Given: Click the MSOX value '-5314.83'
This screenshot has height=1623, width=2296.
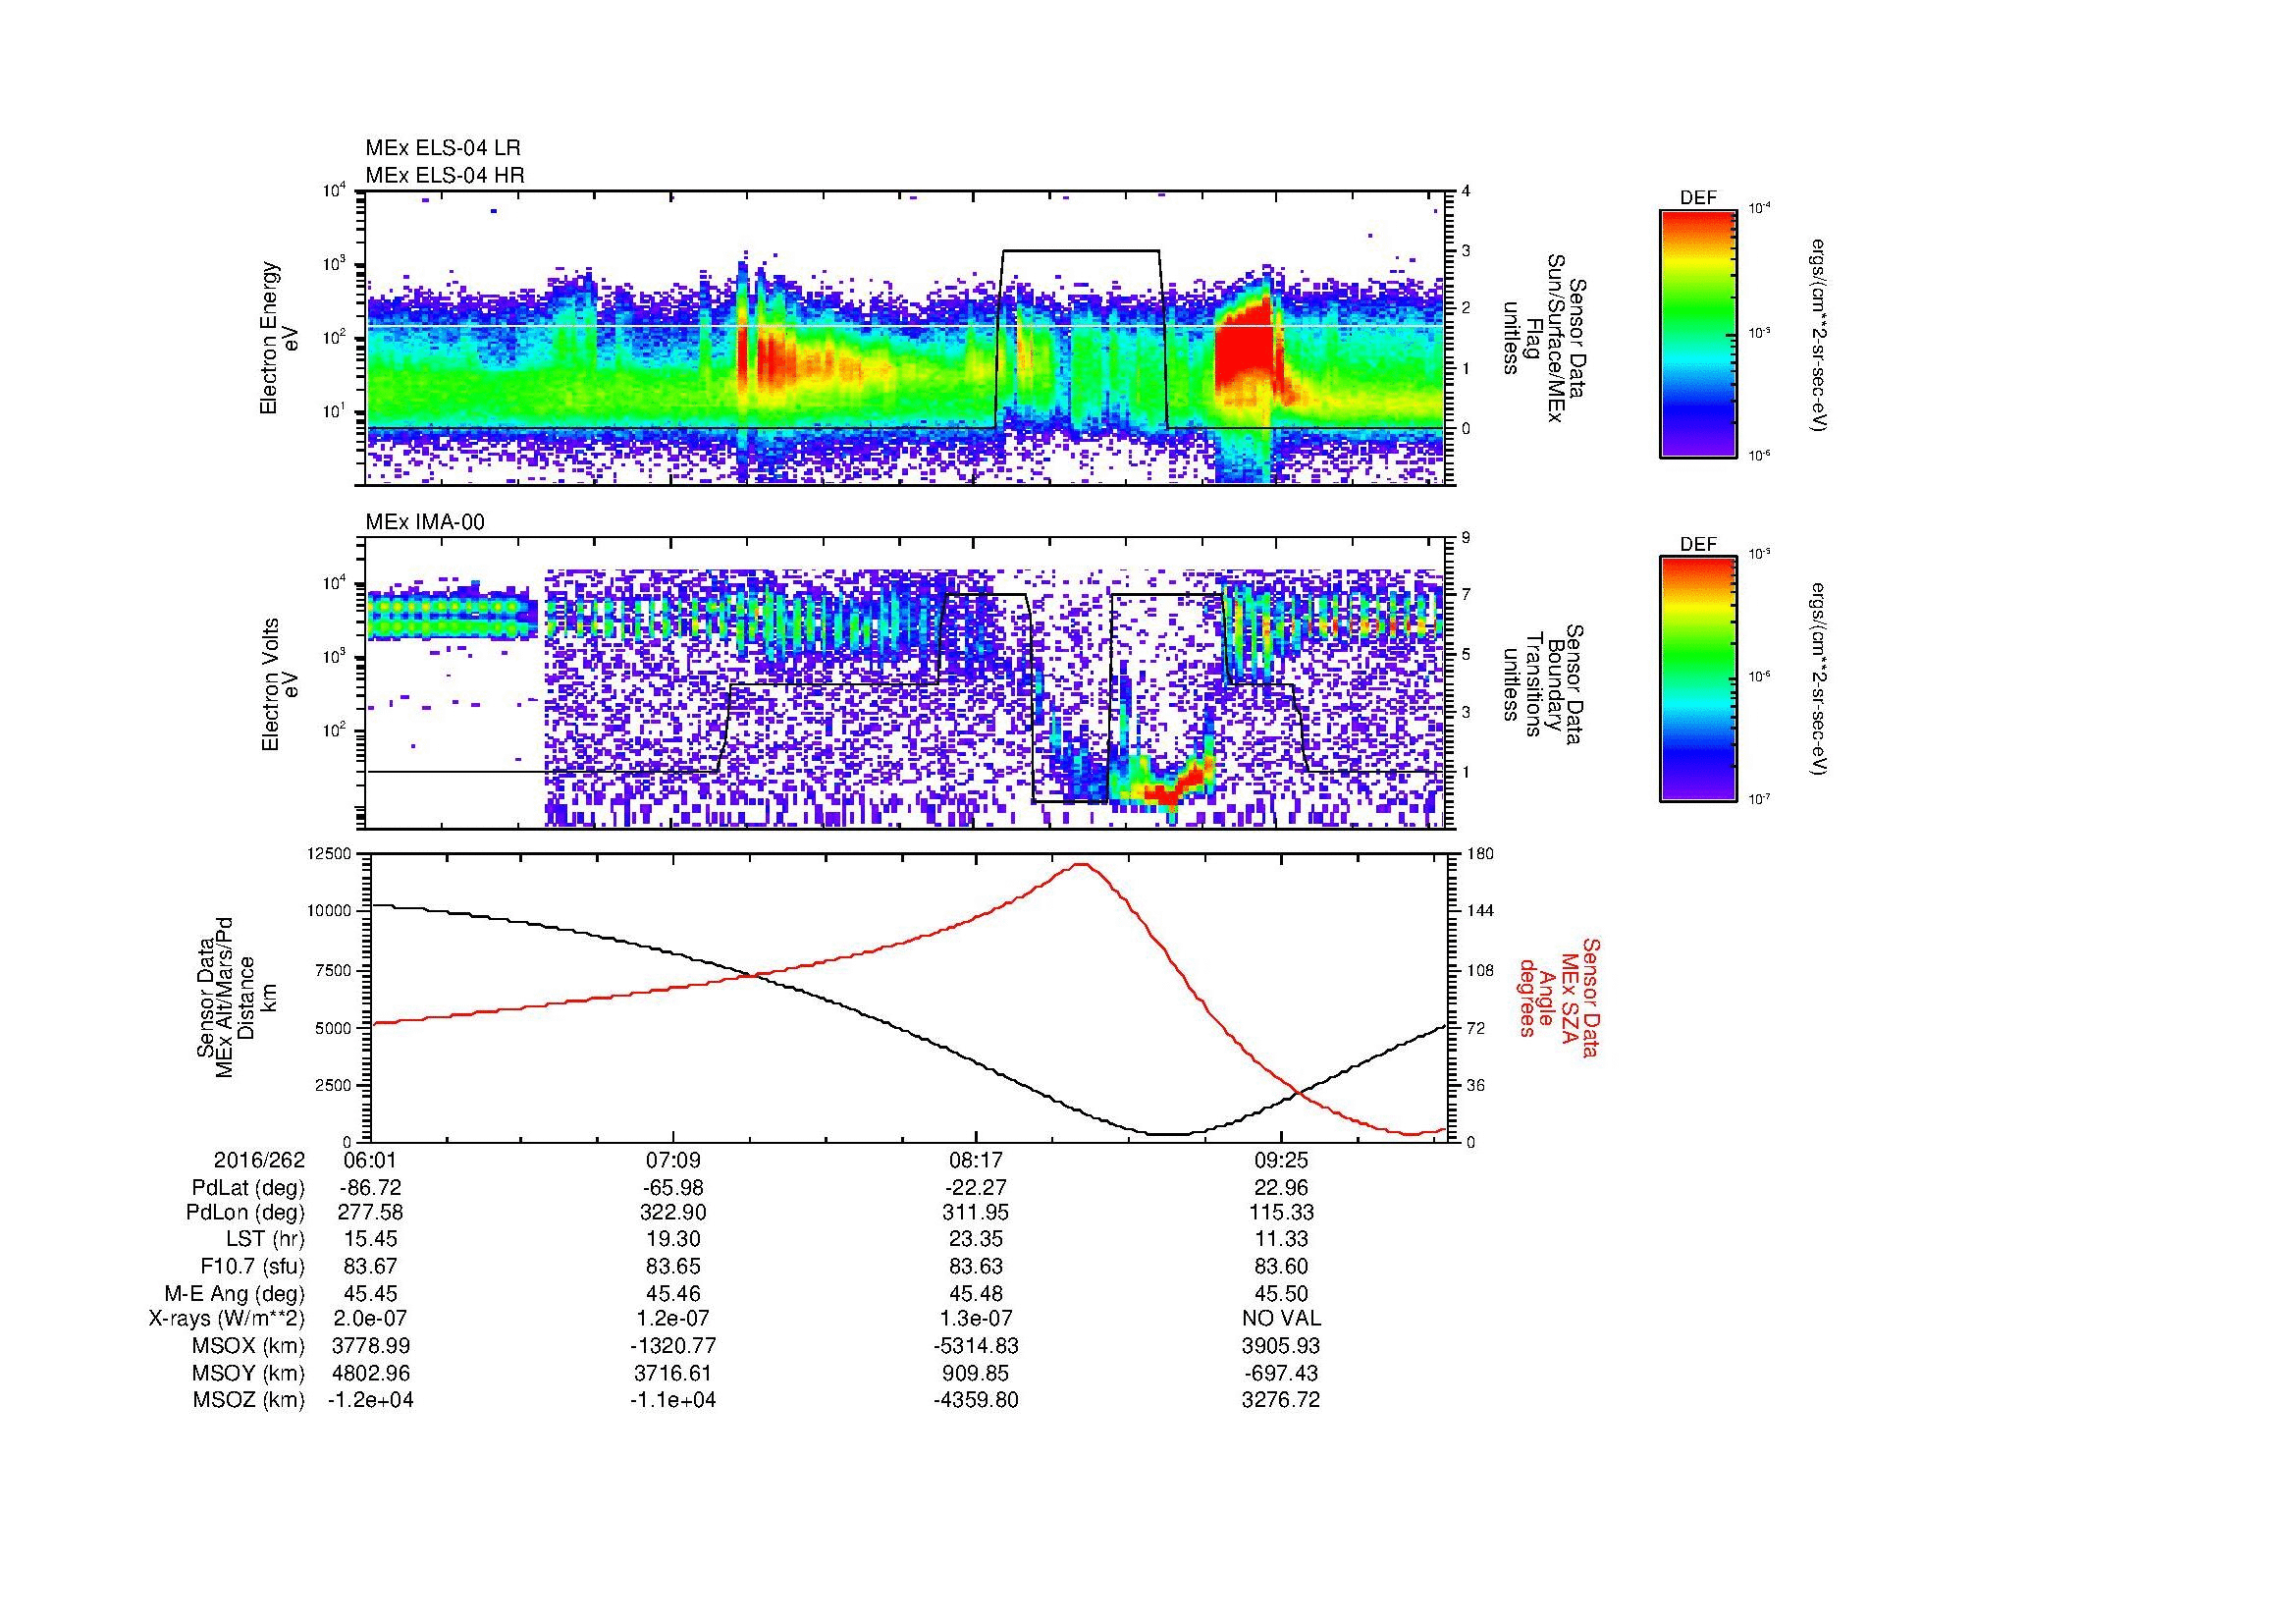Looking at the screenshot, I should click(976, 1346).
